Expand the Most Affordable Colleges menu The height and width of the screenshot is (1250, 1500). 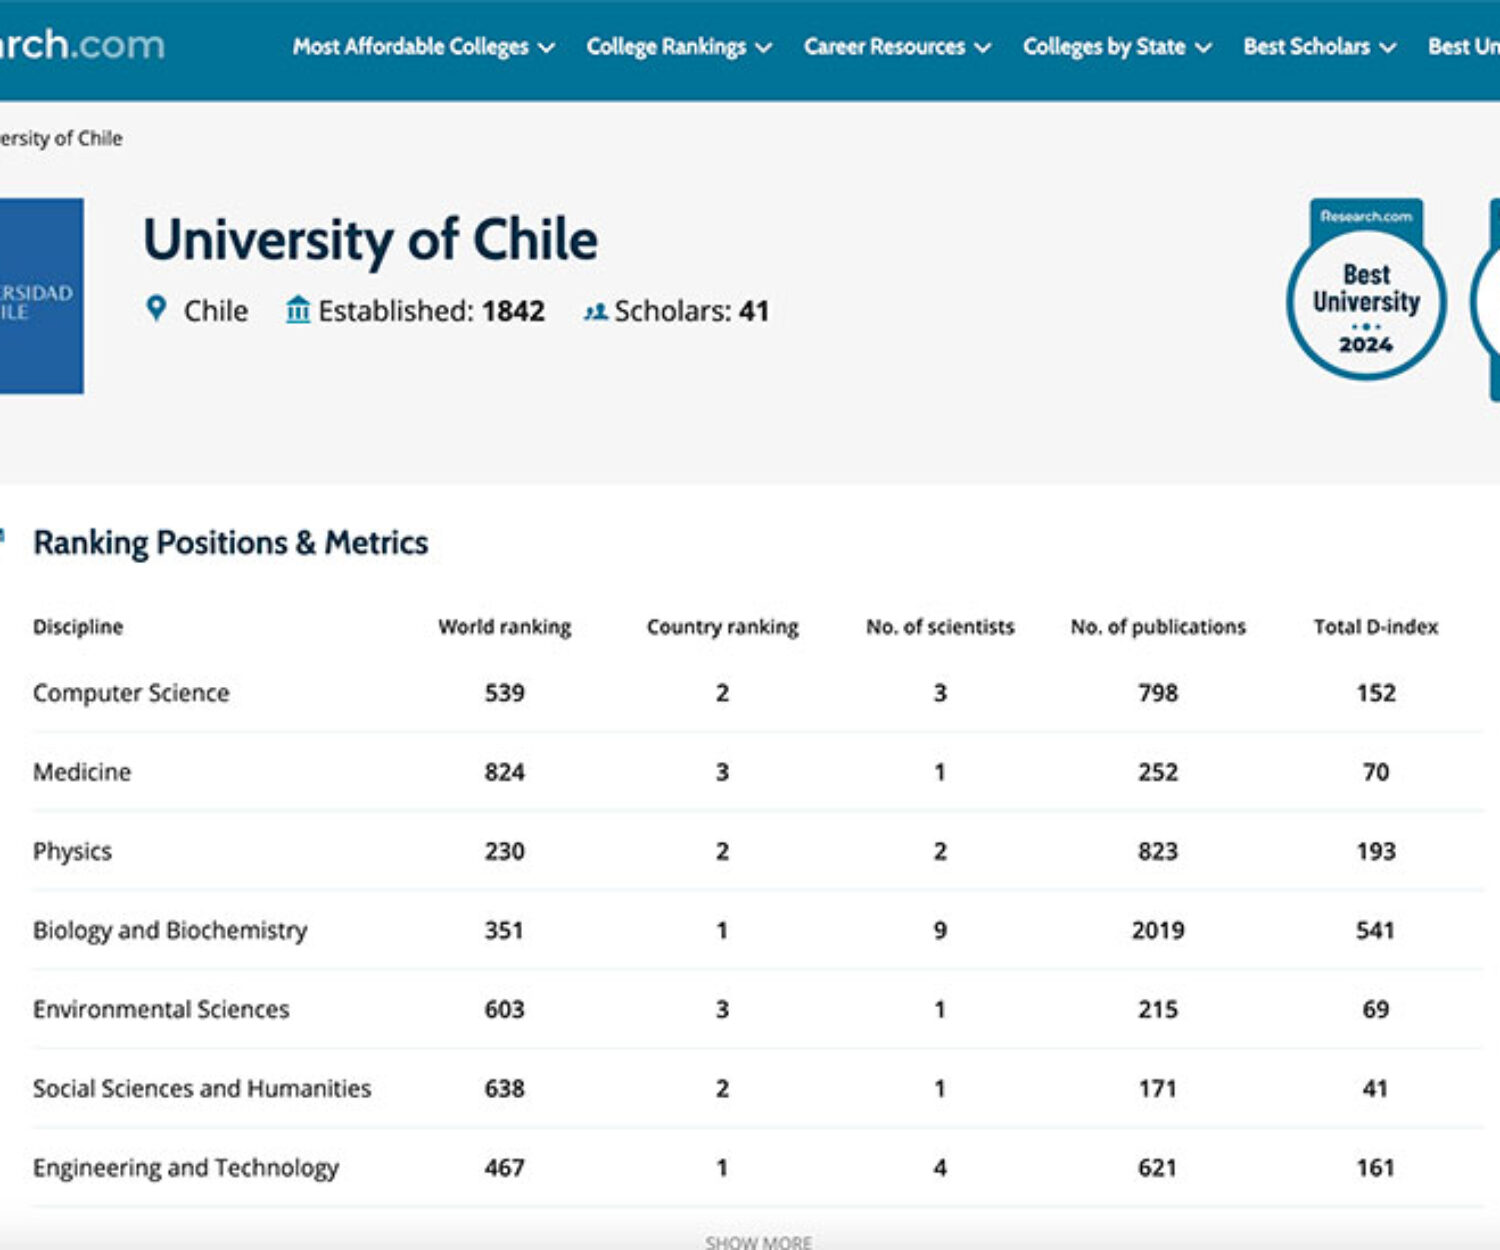pyautogui.click(x=423, y=47)
